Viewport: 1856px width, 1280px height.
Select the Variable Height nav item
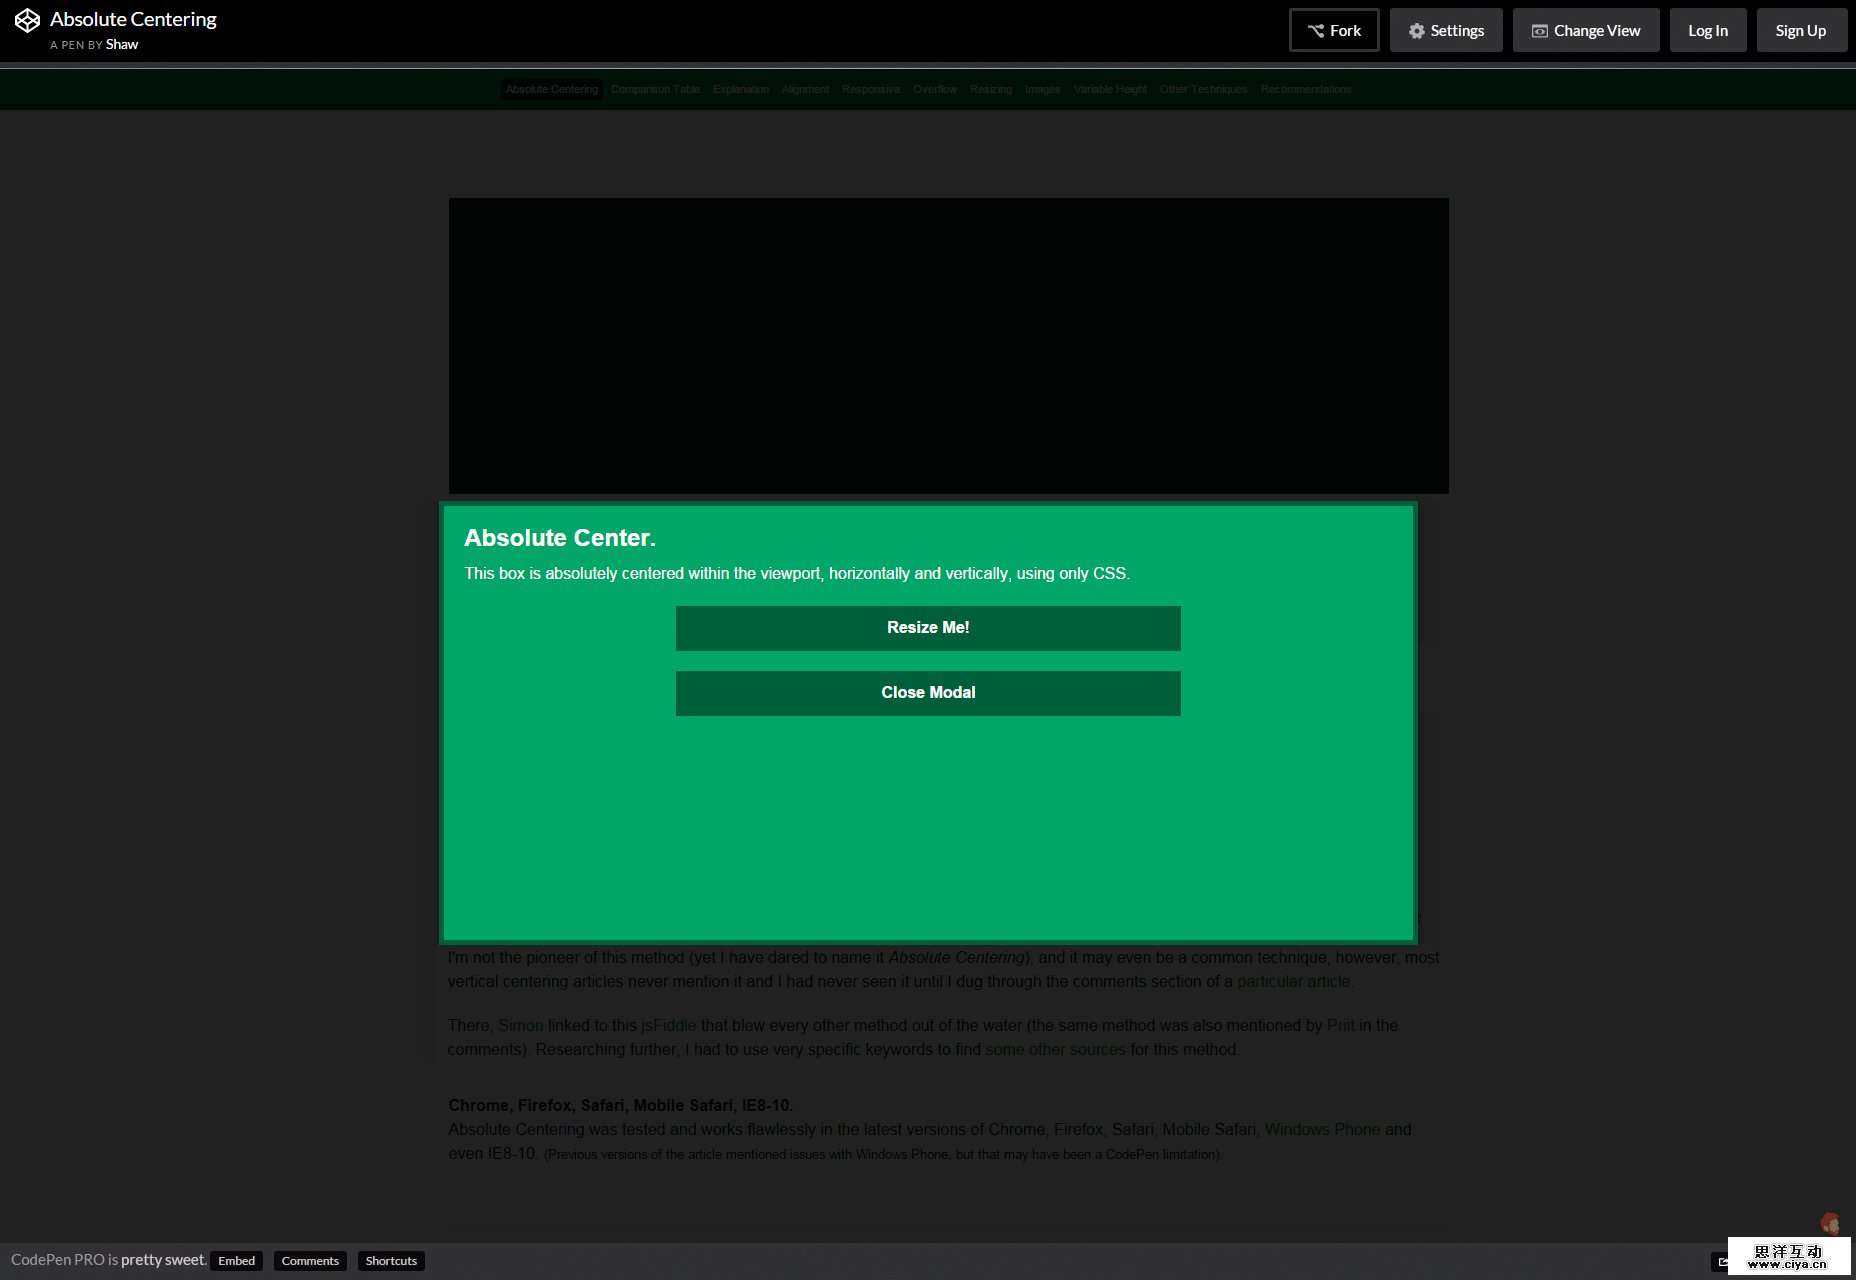1110,89
